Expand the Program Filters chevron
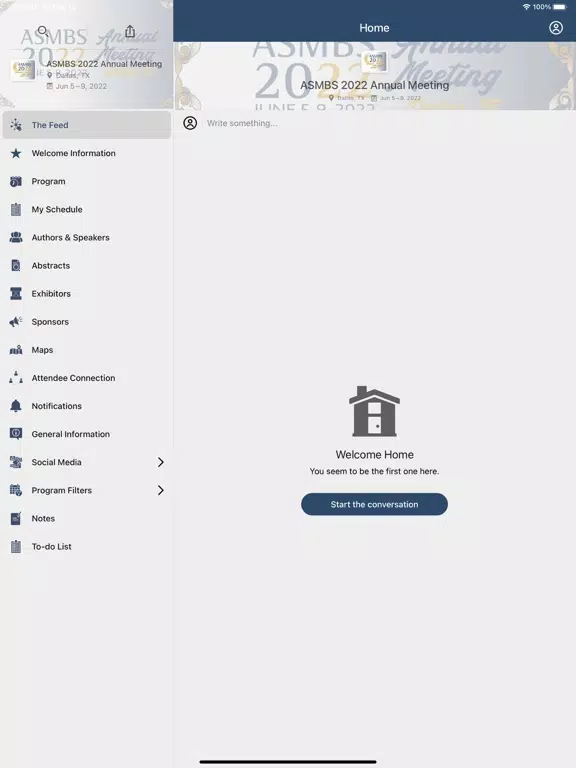 [161, 490]
